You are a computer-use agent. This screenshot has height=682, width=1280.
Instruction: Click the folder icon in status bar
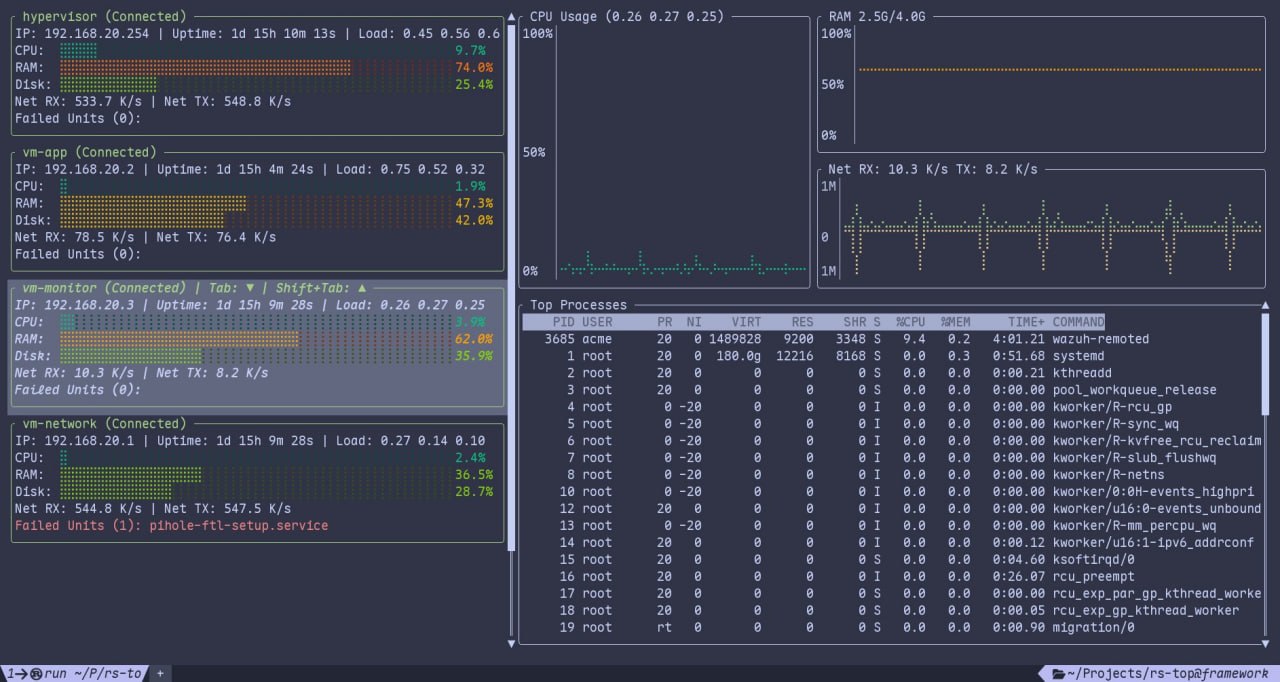[x=1058, y=674]
